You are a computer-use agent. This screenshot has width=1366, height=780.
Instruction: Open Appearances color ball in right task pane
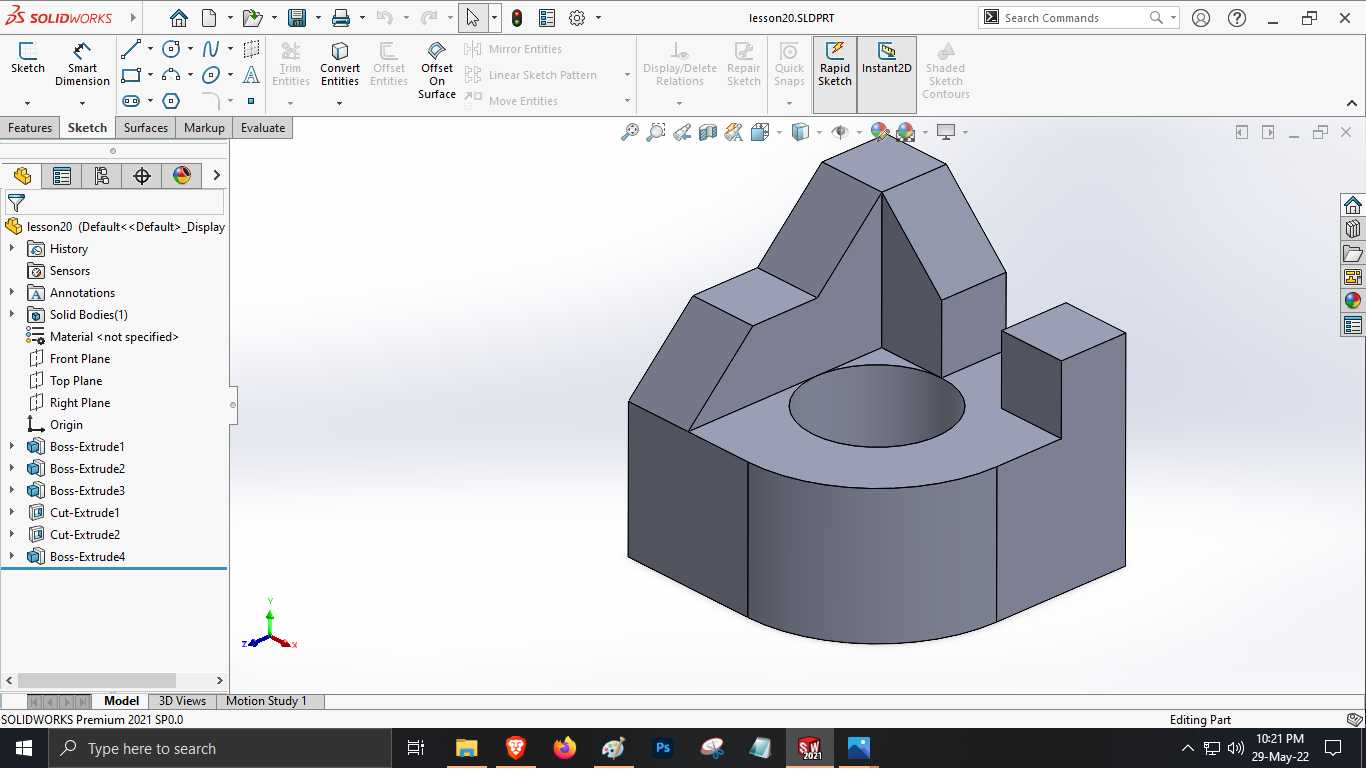1353,301
